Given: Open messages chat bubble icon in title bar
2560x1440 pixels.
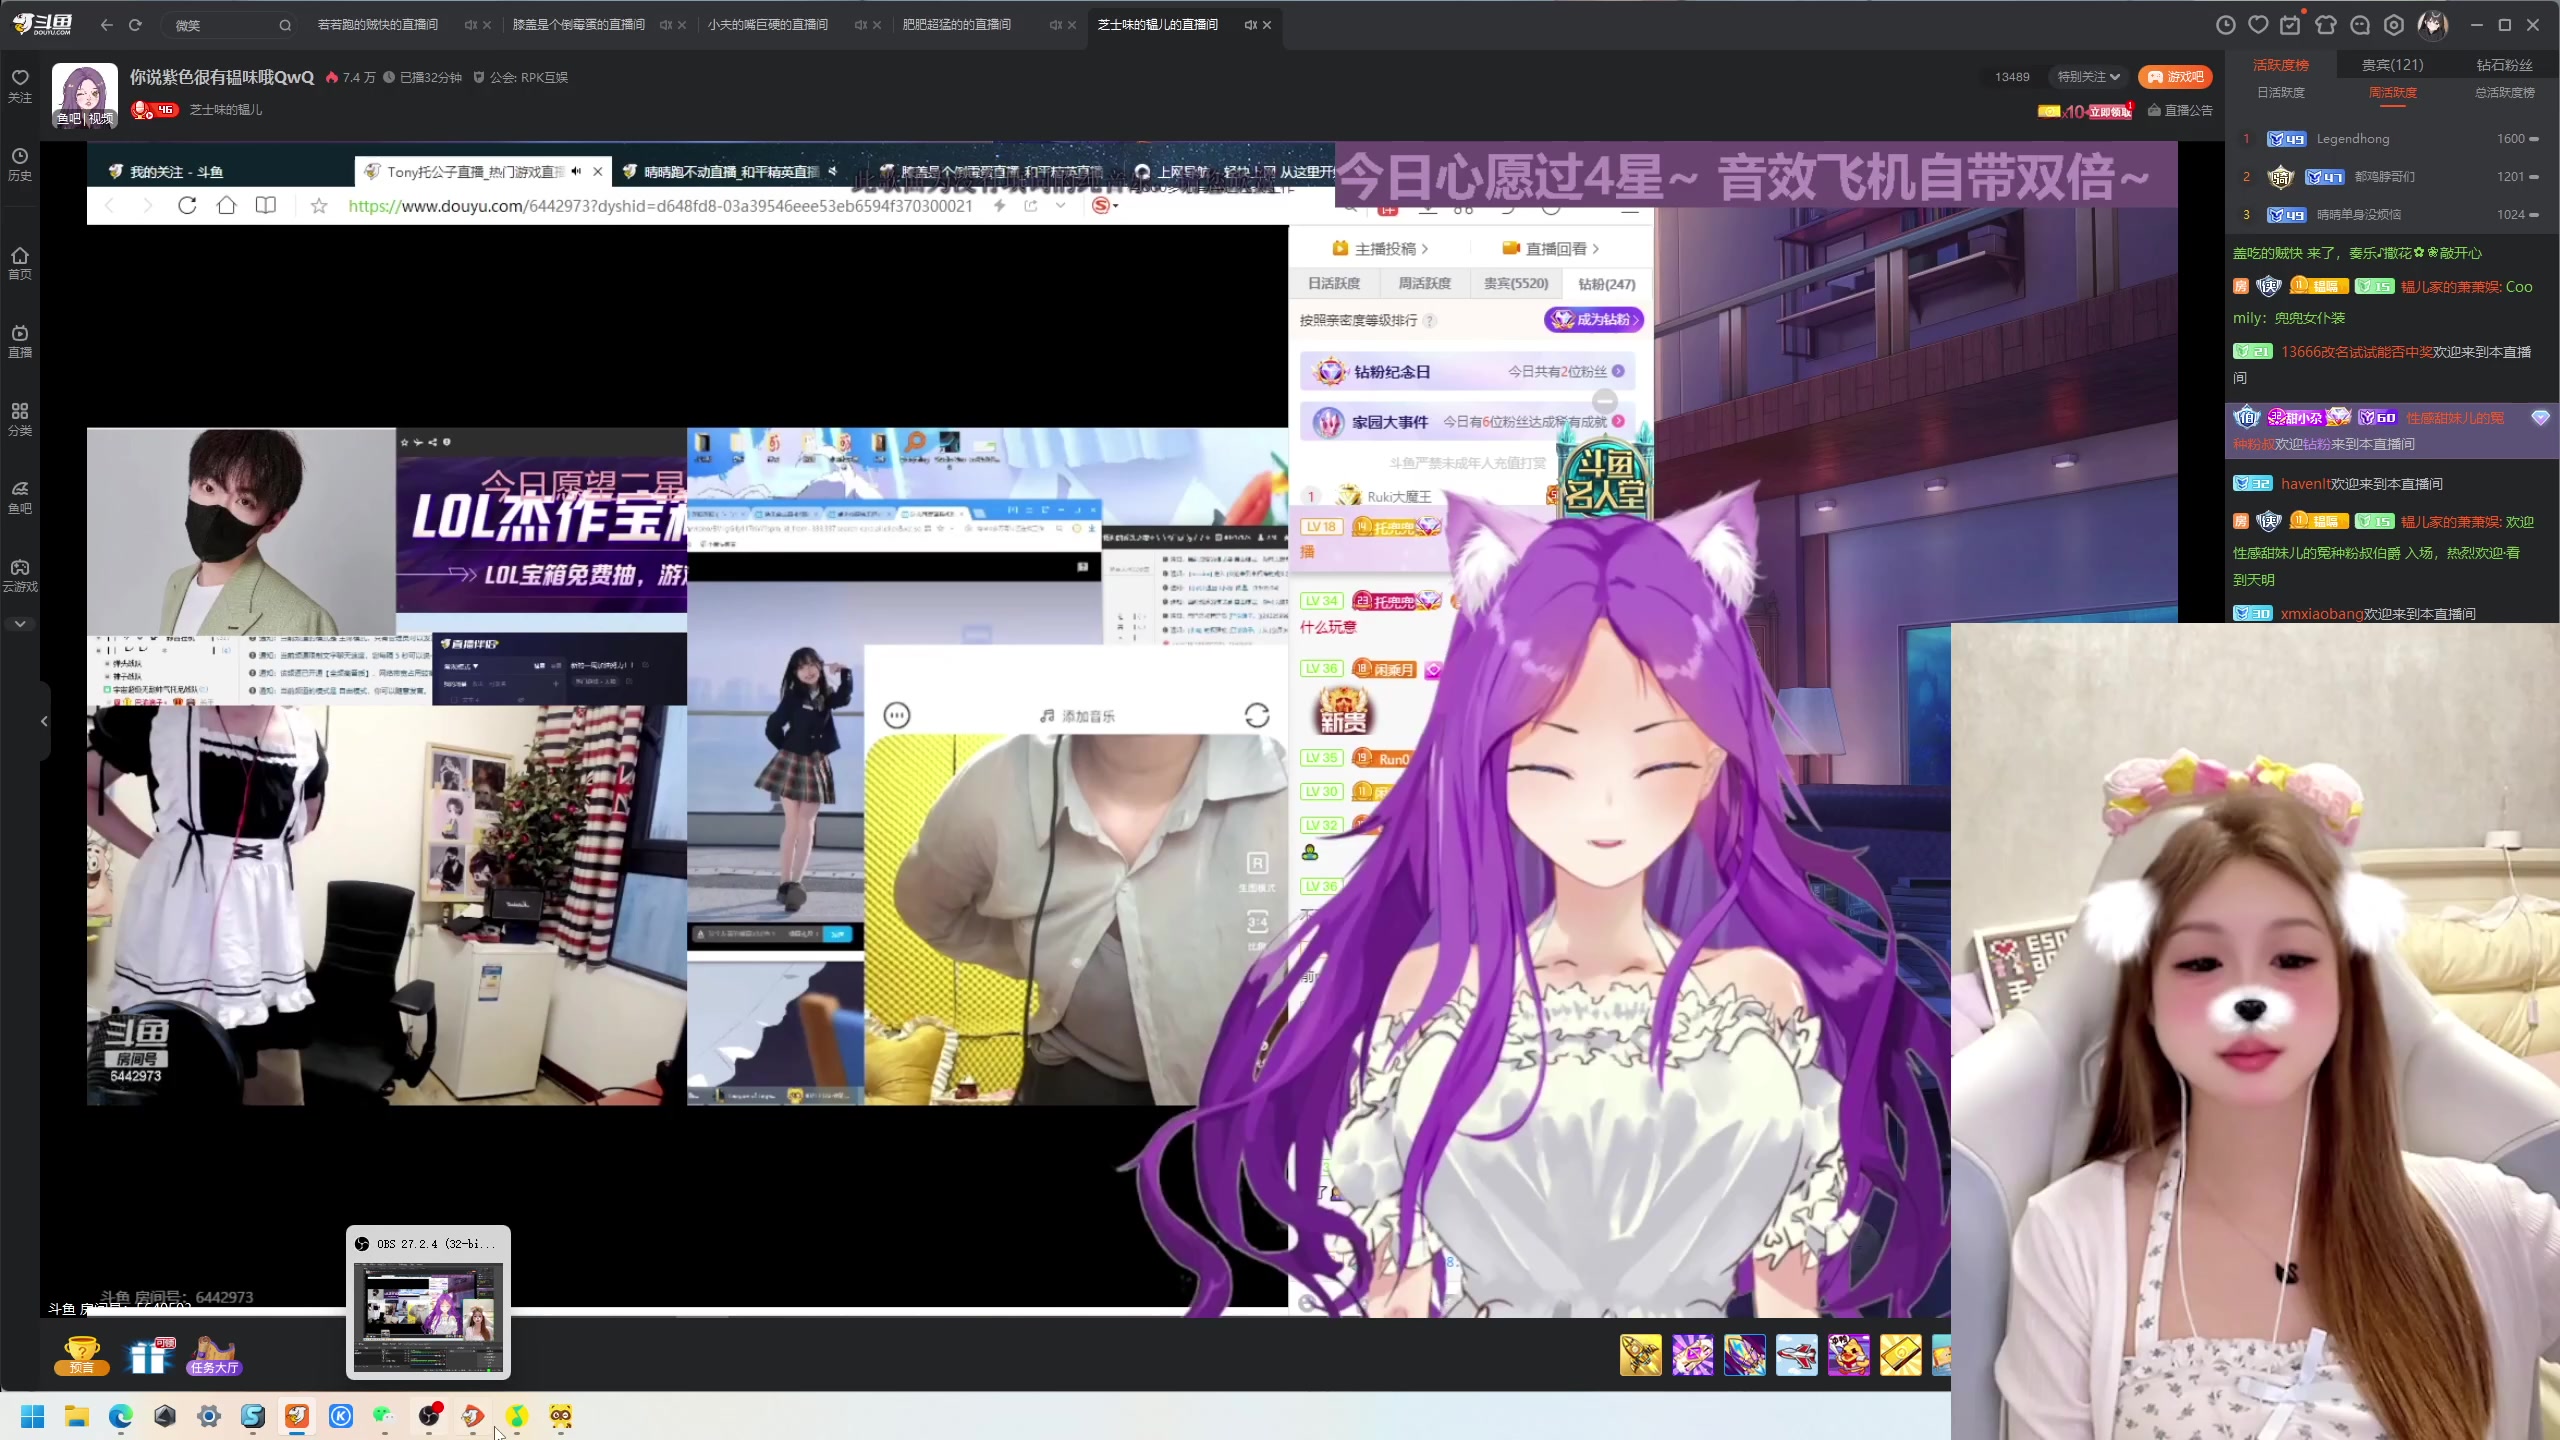Looking at the screenshot, I should 2360,25.
